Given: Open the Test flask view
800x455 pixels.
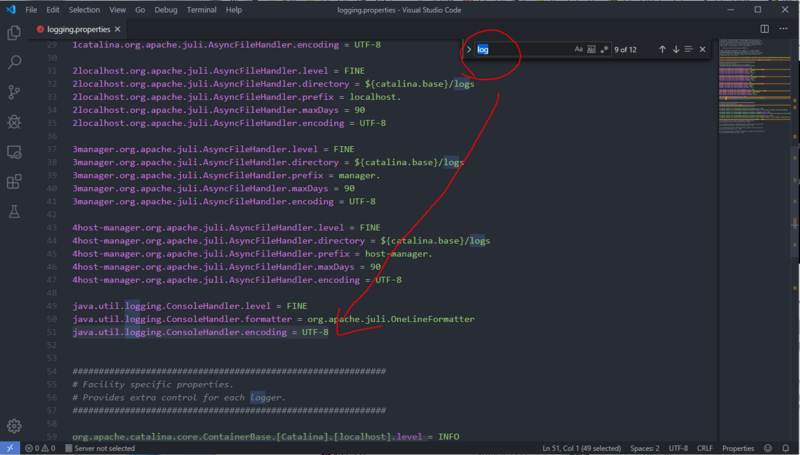Looking at the screenshot, I should coord(14,211).
